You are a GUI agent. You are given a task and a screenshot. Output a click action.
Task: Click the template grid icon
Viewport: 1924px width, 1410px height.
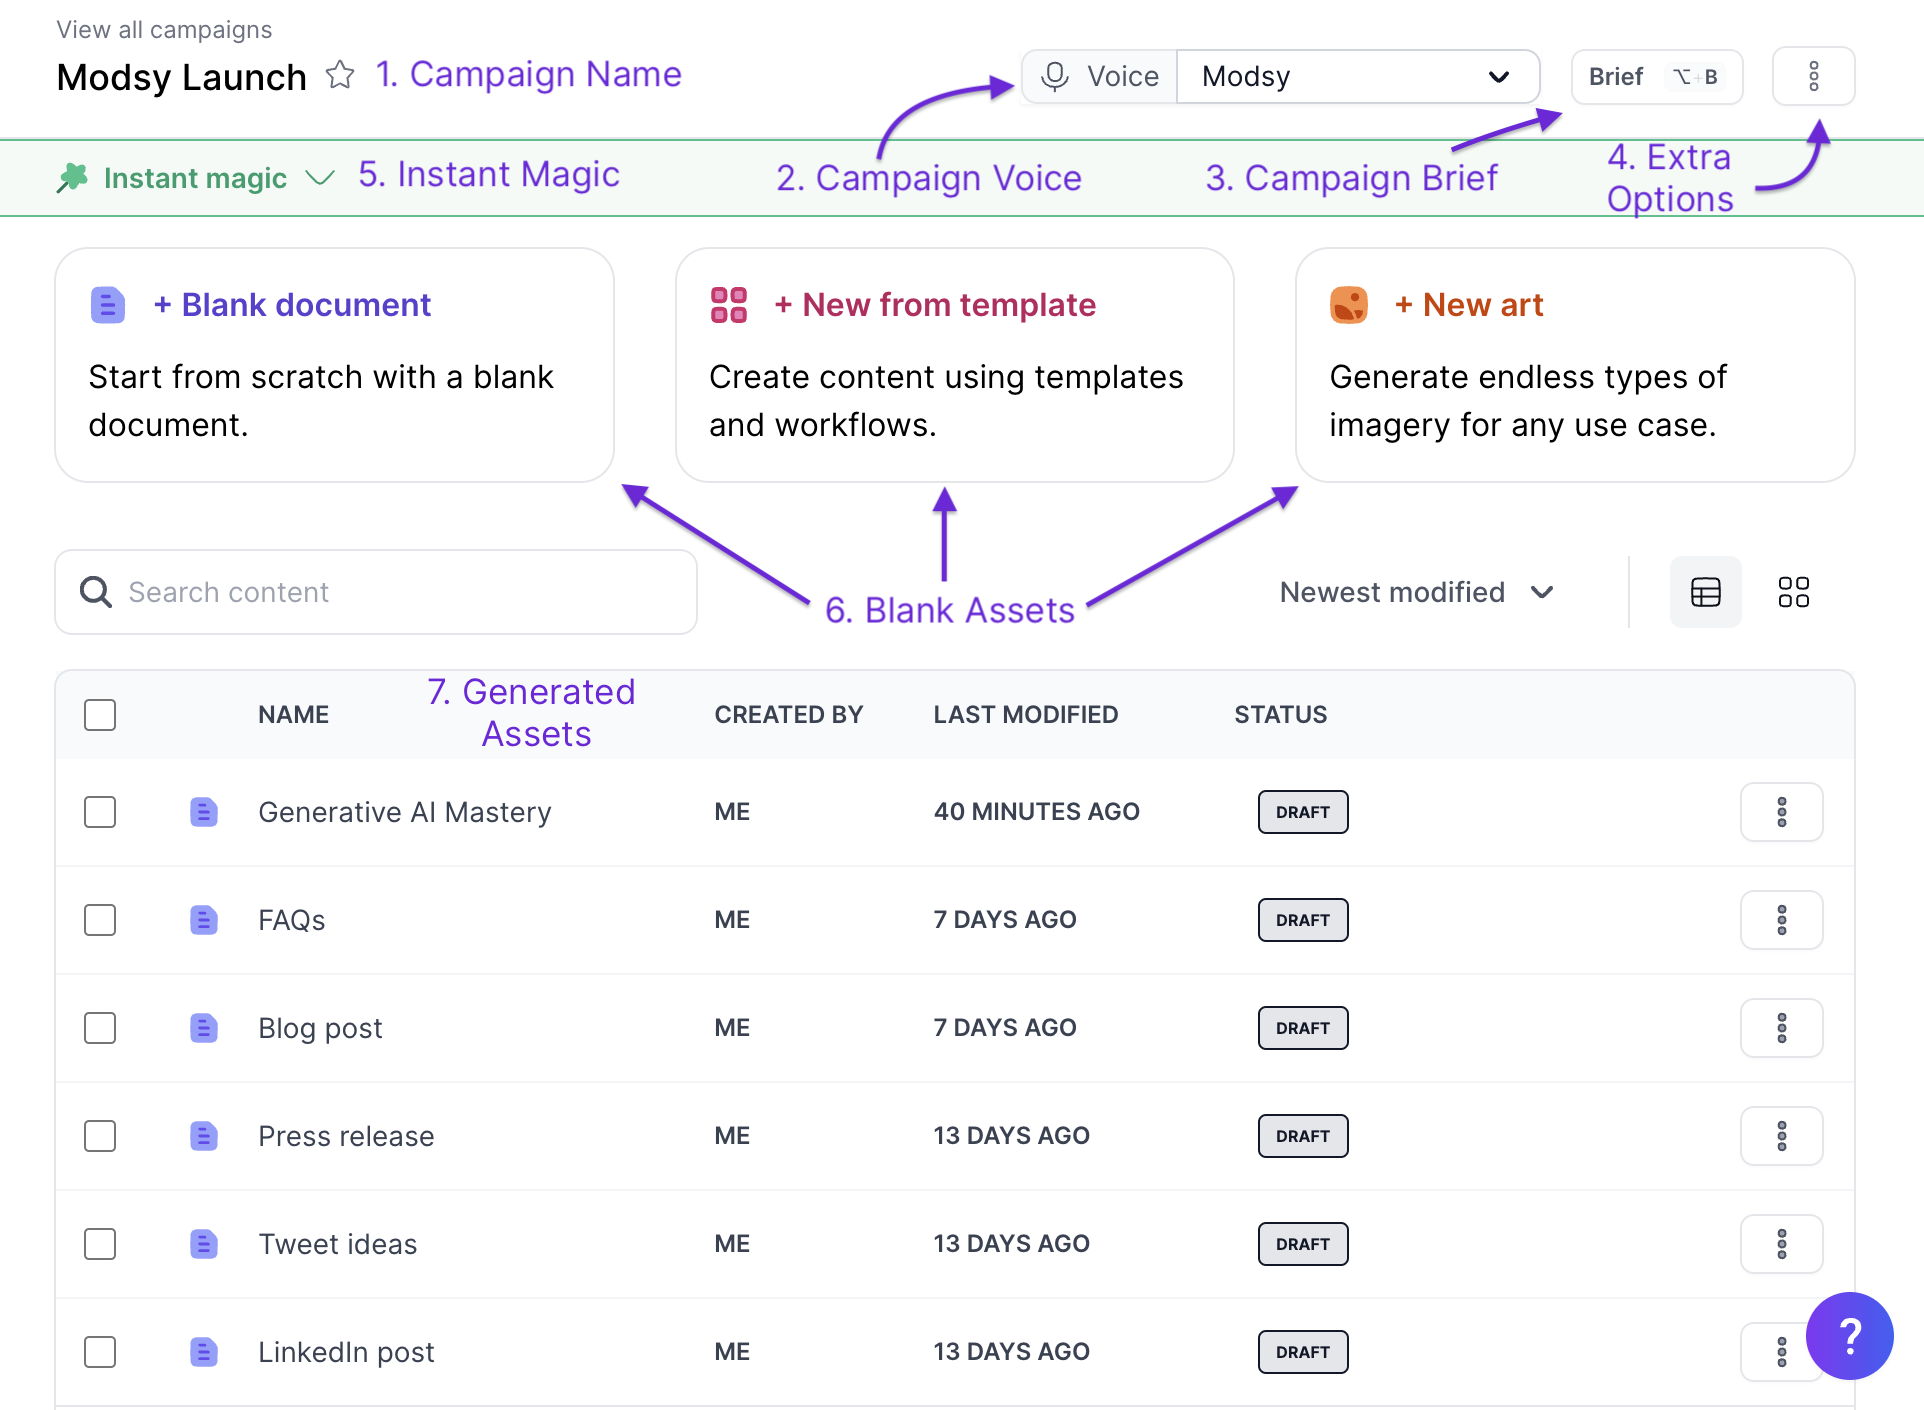coord(729,305)
